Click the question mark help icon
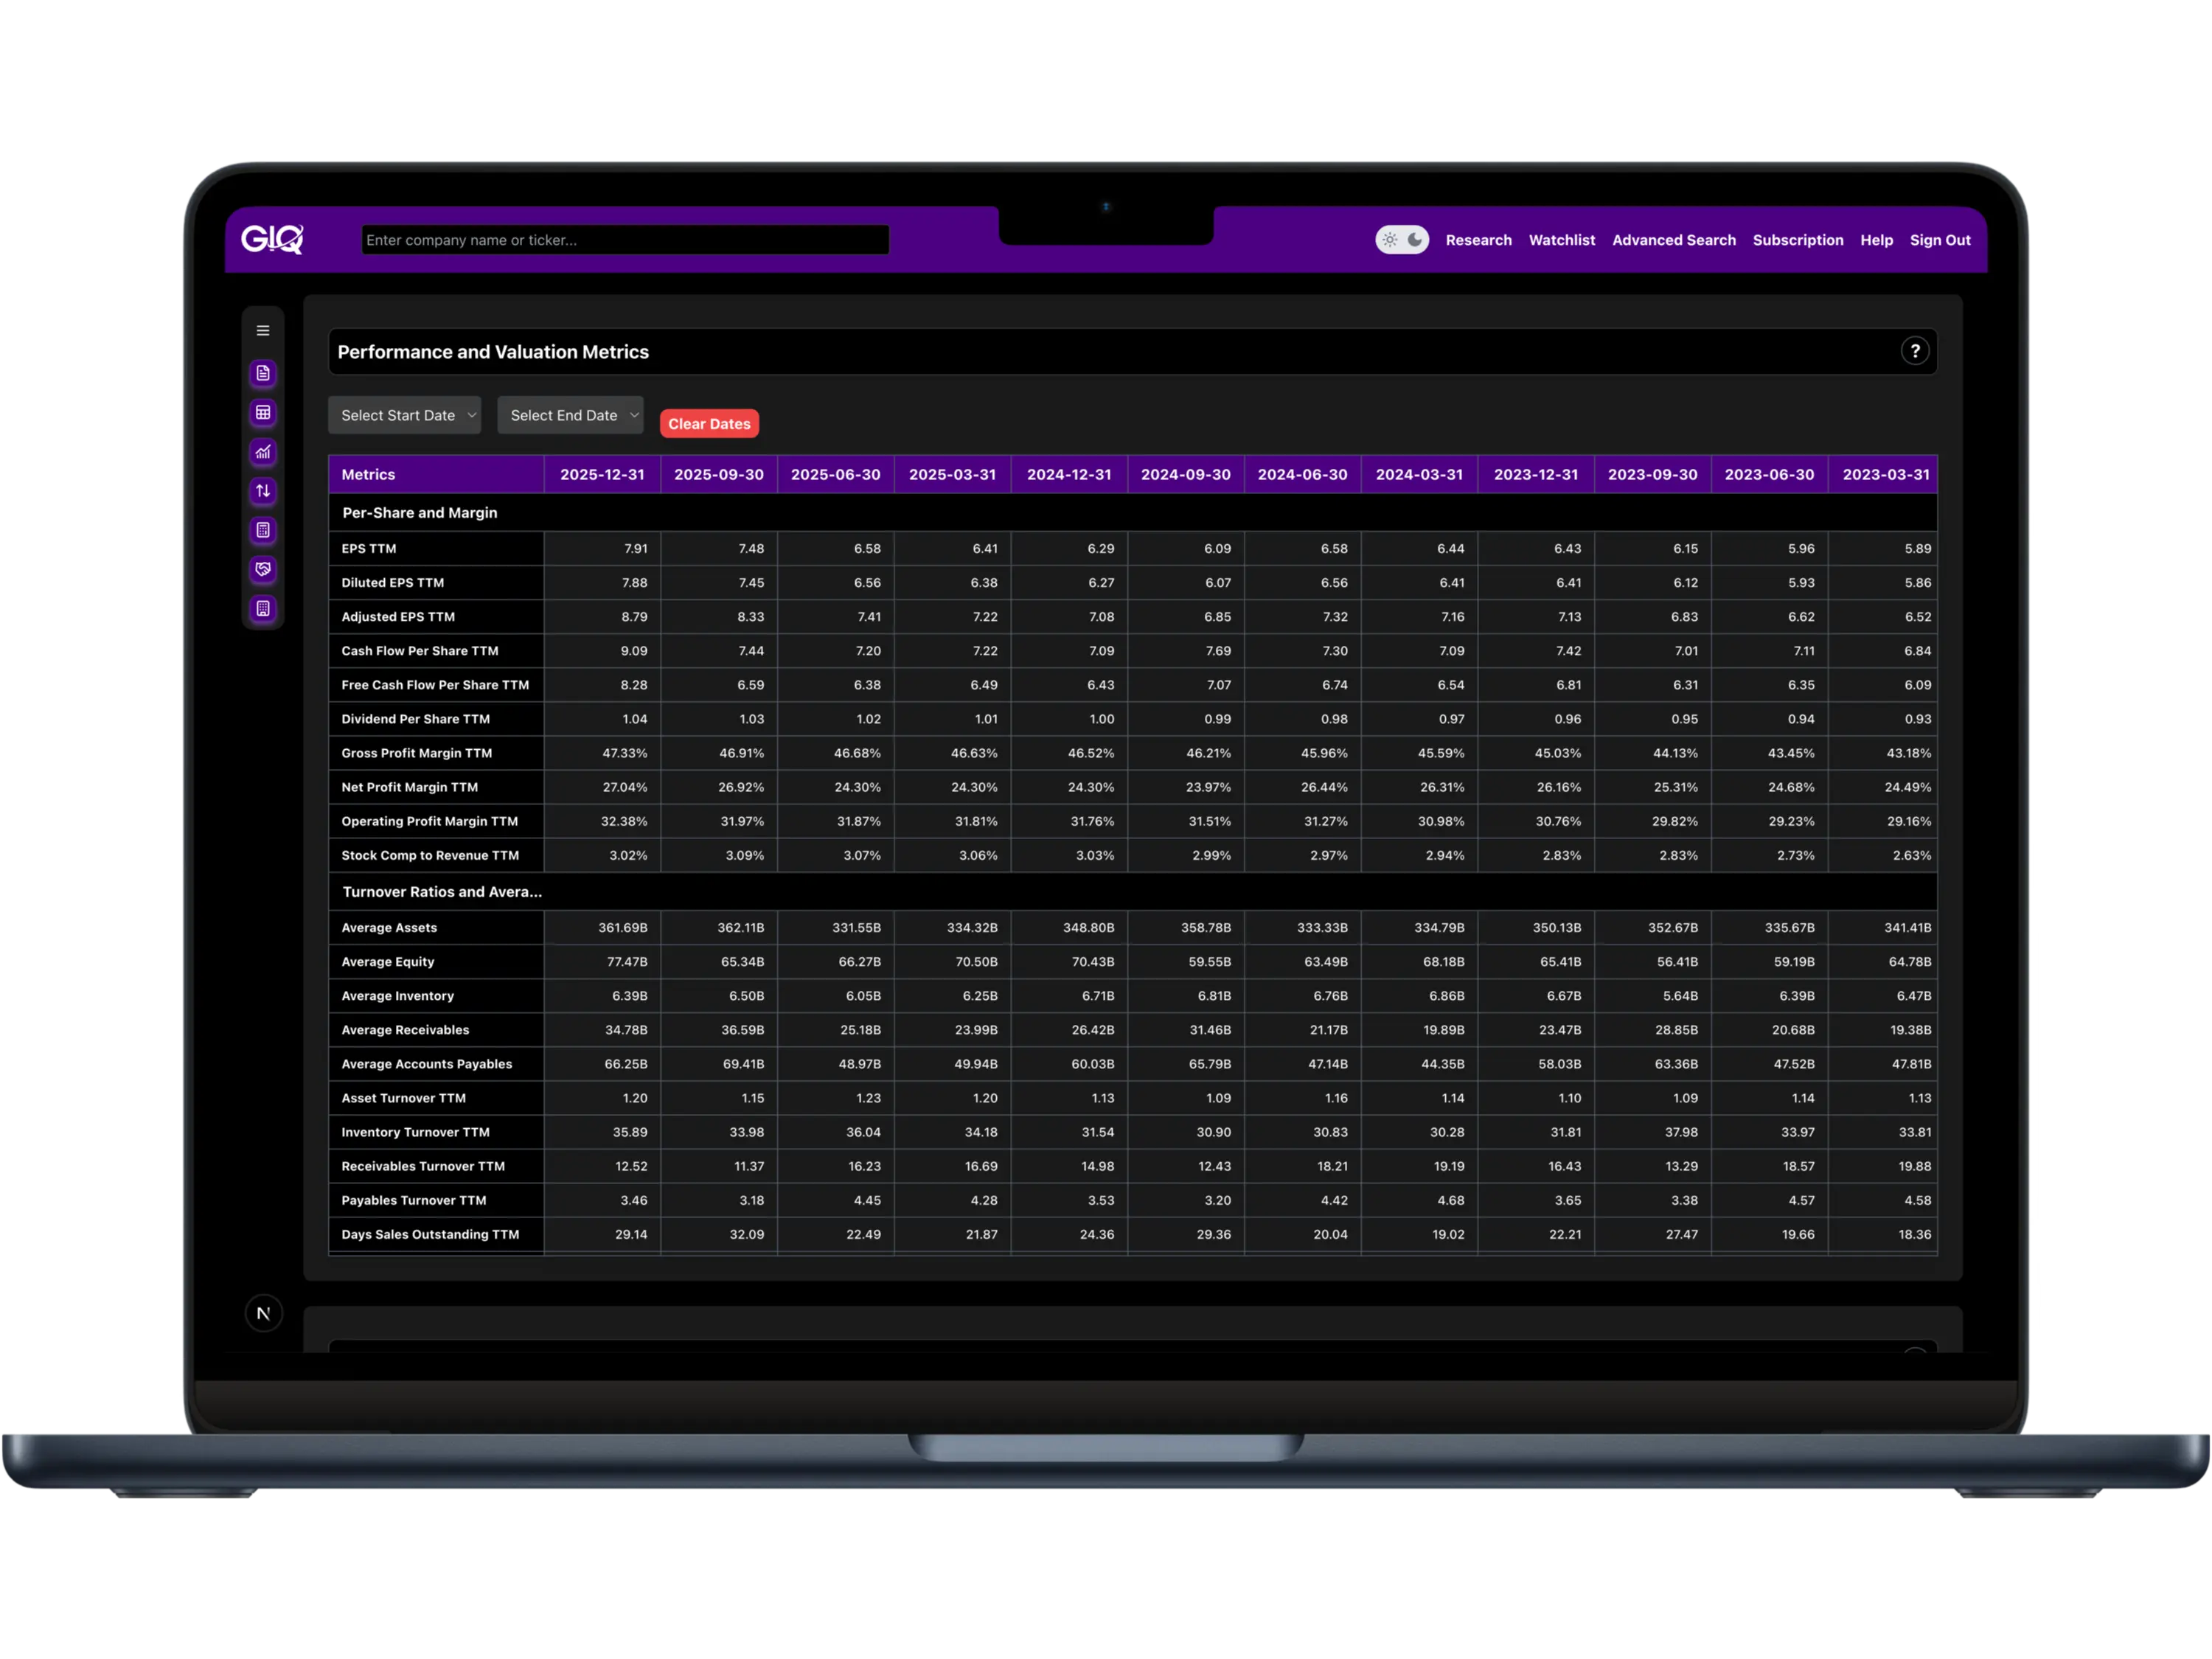The image size is (2212, 1659). click(x=1914, y=351)
